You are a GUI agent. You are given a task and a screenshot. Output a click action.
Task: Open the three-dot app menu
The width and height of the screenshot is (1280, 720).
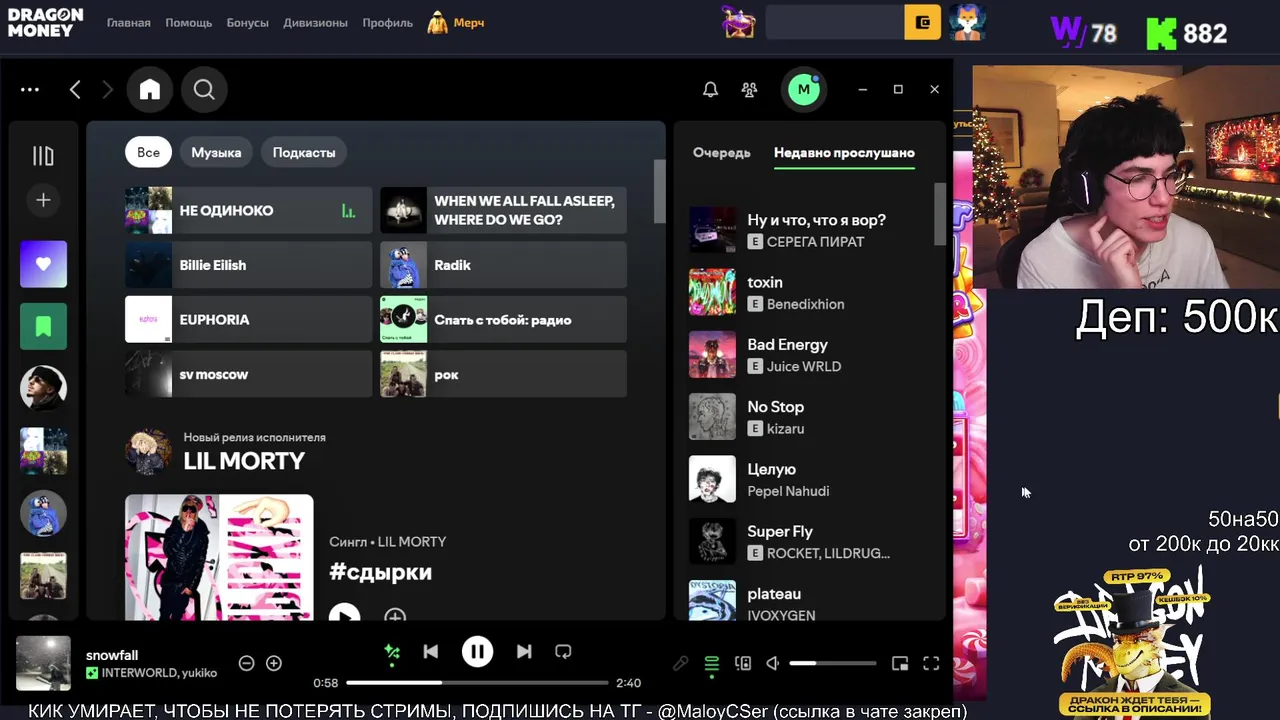[30, 90]
